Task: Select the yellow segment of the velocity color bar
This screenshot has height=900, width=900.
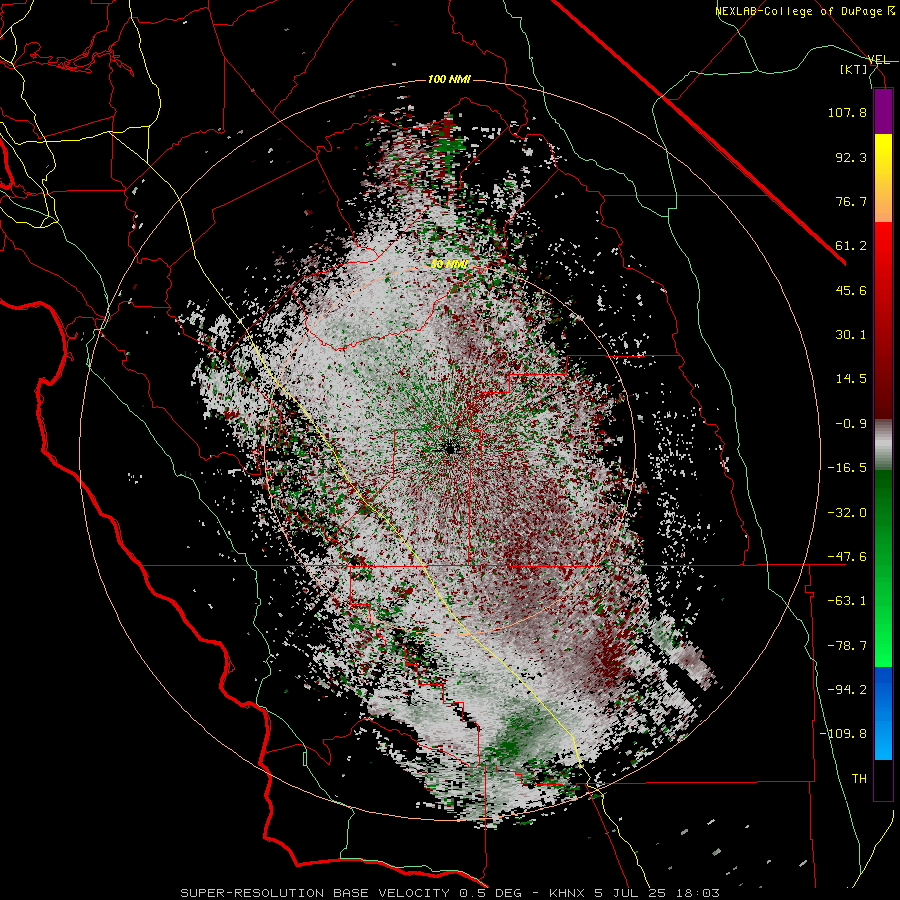Action: [883, 156]
